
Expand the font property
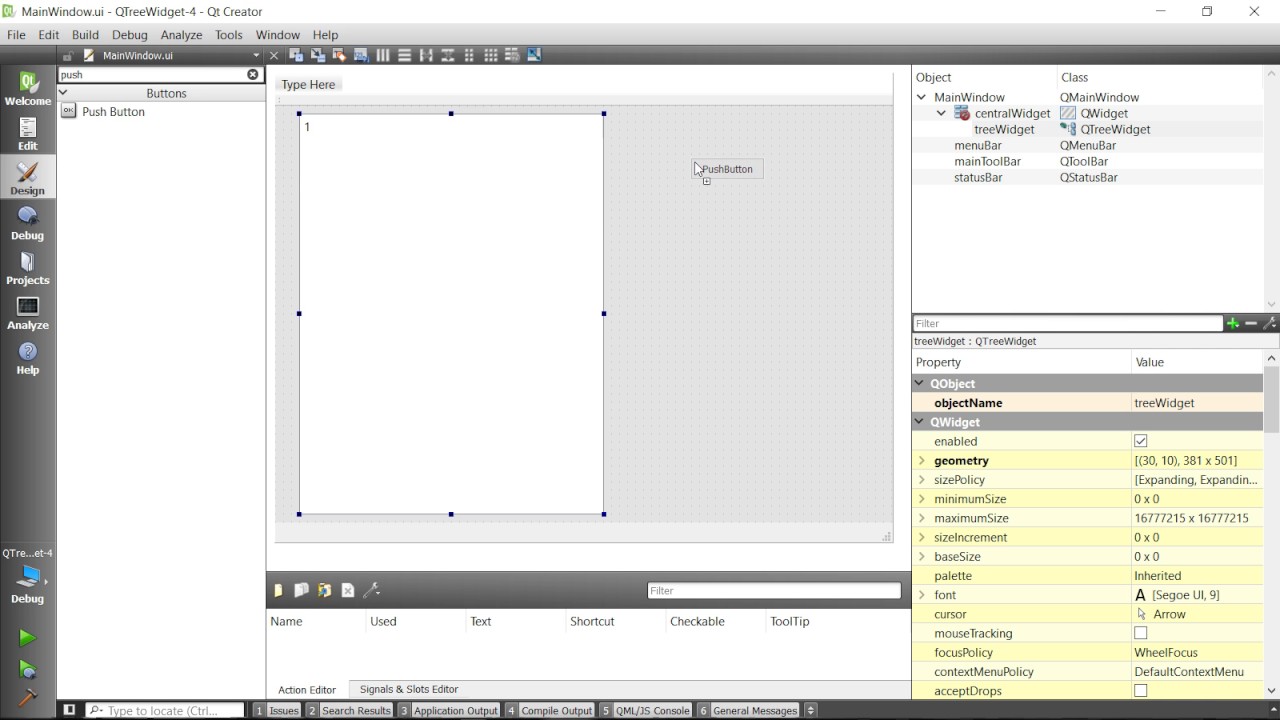point(921,595)
